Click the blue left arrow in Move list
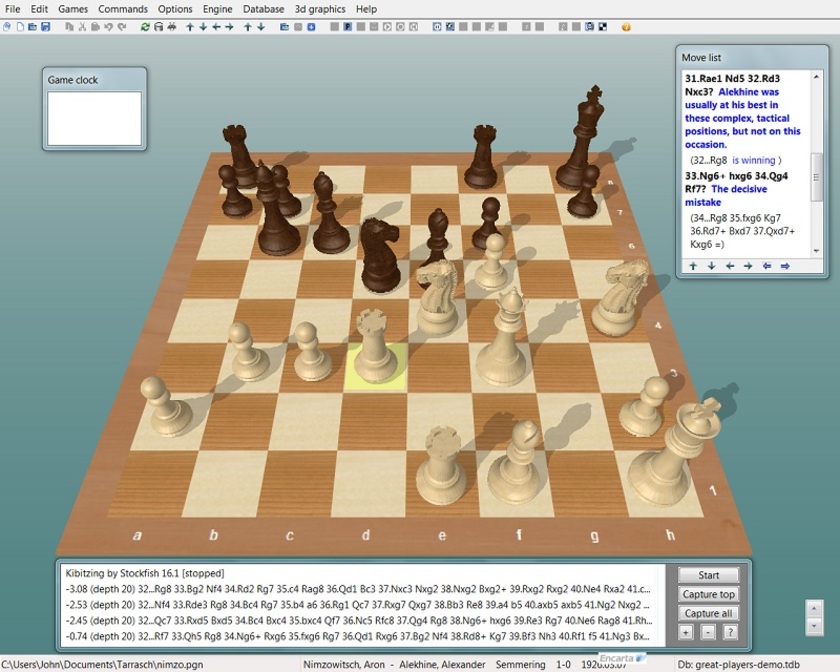This screenshot has height=672, width=840. tap(767, 266)
